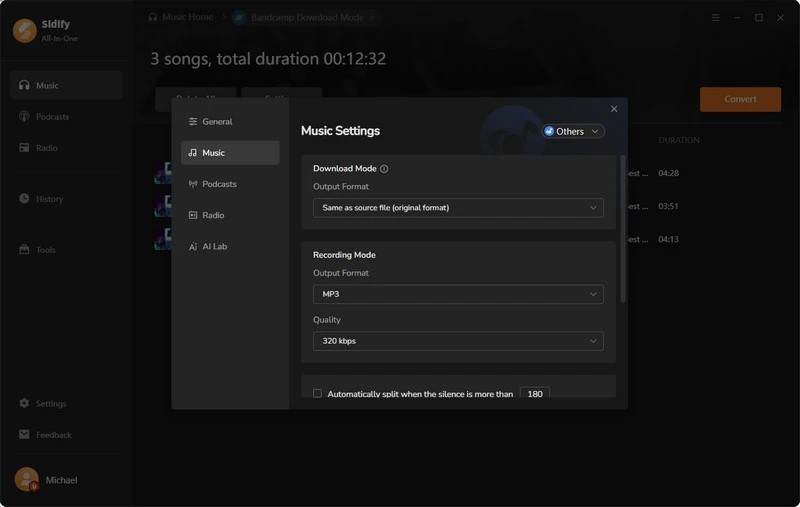
Task: Open Tools in the left sidebar
Action: 66,249
